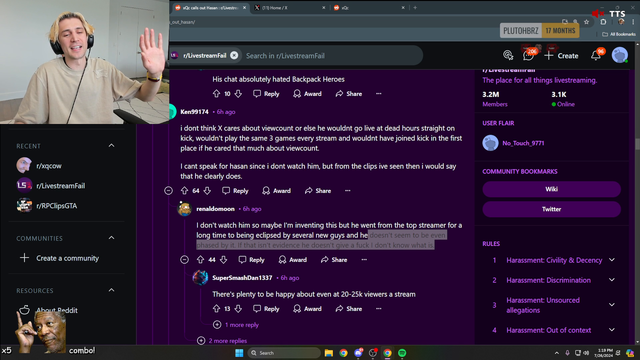Collapse the renaldomoon comment thread
Viewport: 640px width, 360px height.
[184, 260]
